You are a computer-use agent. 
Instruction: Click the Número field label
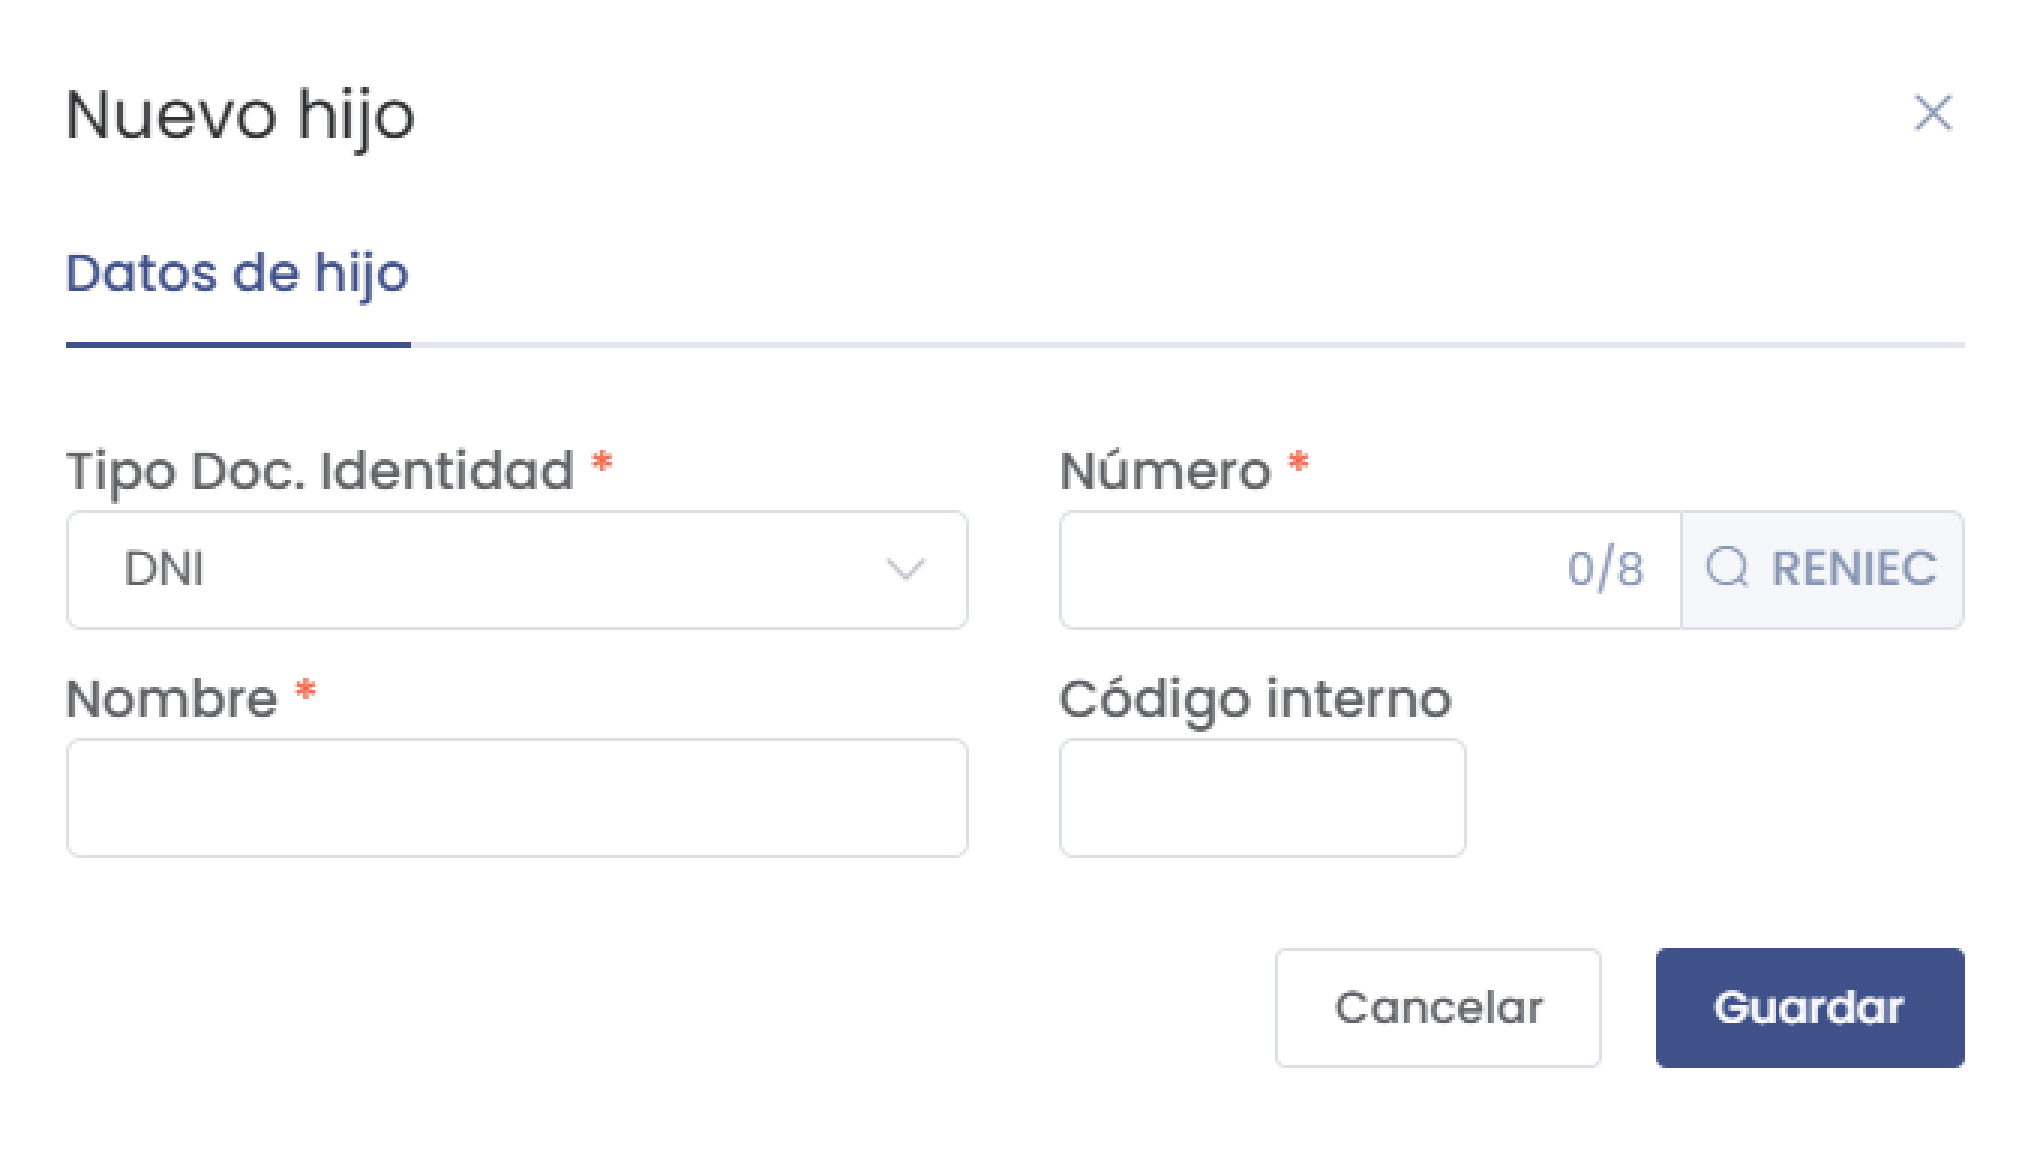[1165, 470]
